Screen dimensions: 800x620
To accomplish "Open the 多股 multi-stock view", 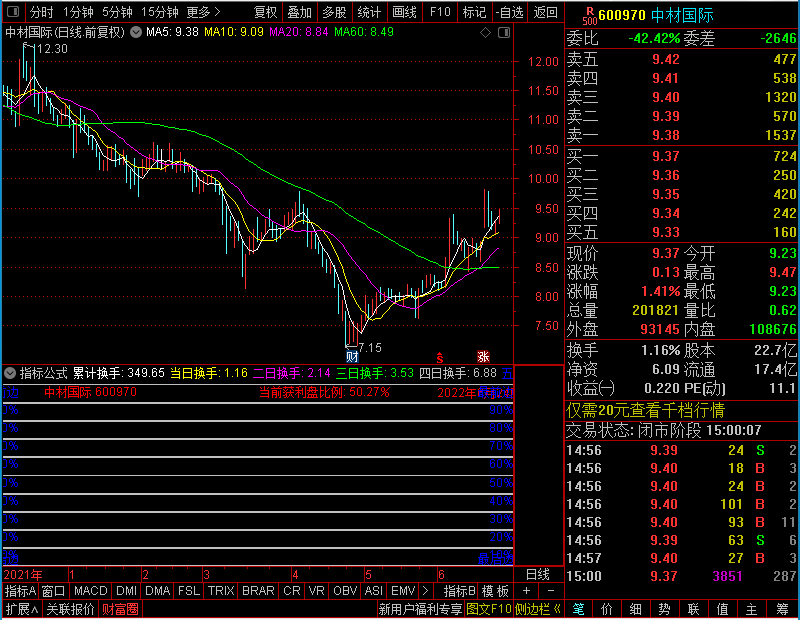I will click(335, 12).
